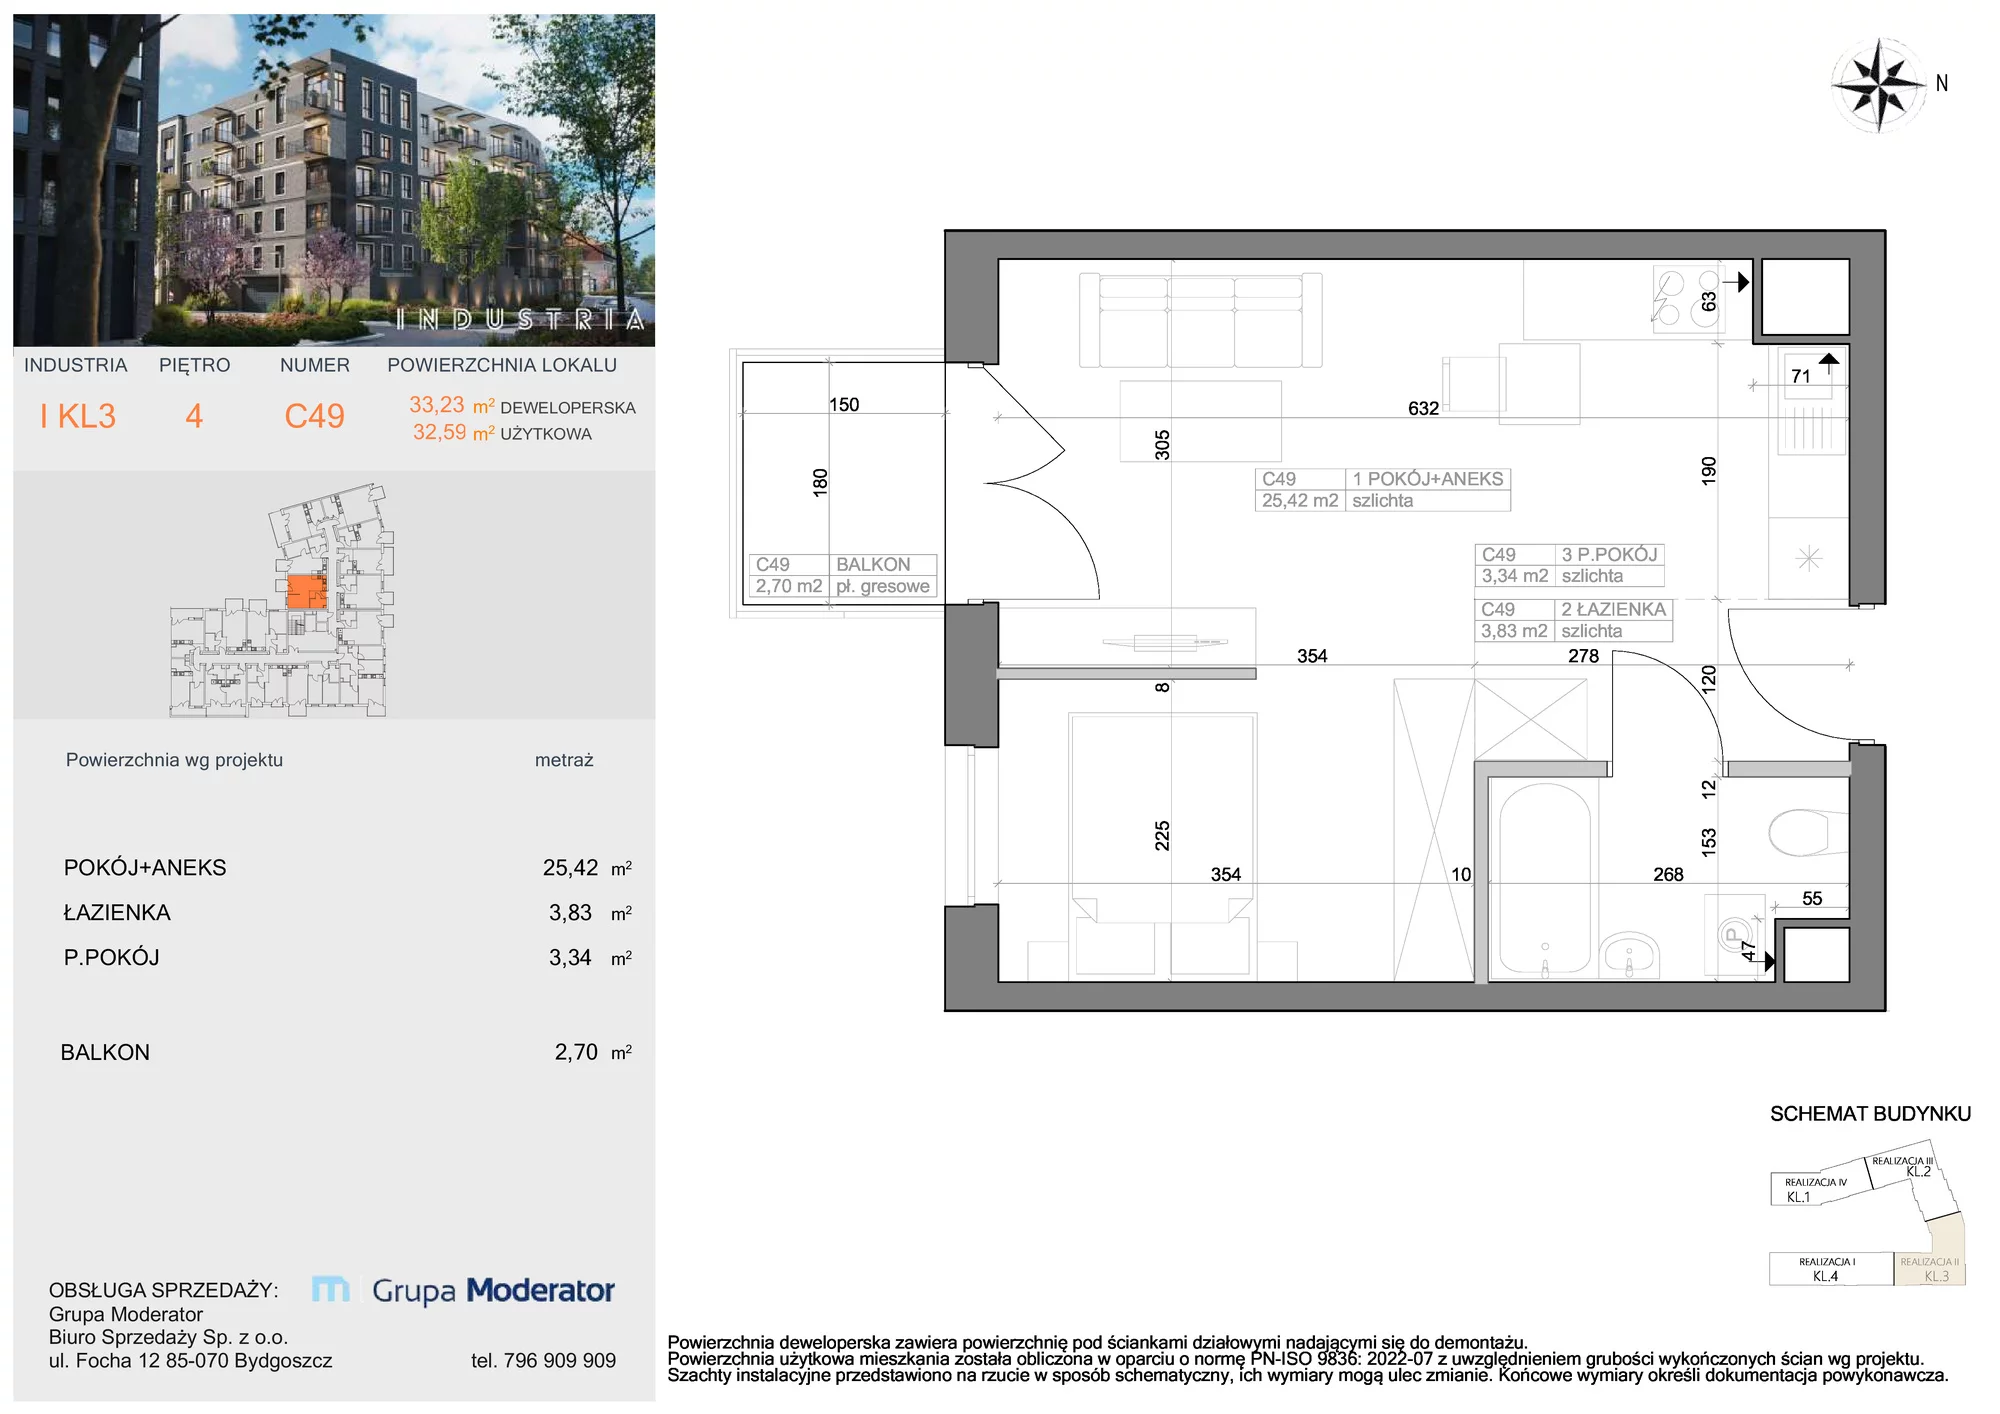The width and height of the screenshot is (2000, 1414).
Task: Click the toilet symbol in the bathroom
Action: pos(1808,832)
